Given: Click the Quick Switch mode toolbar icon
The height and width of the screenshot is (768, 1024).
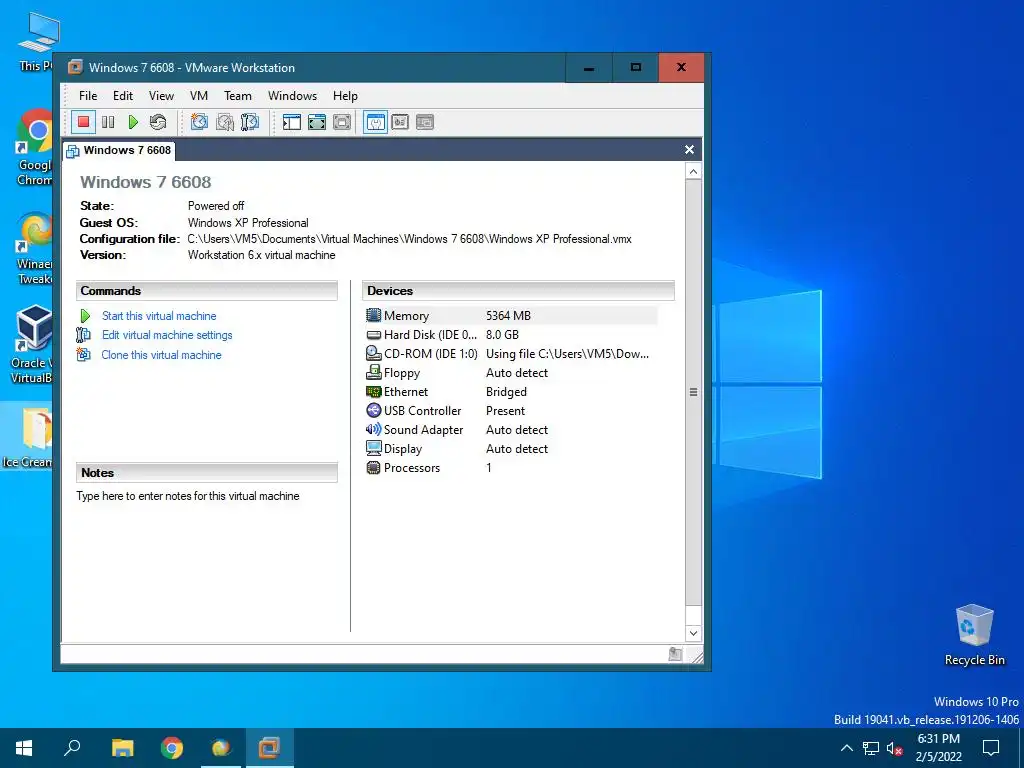Looking at the screenshot, I should [342, 122].
